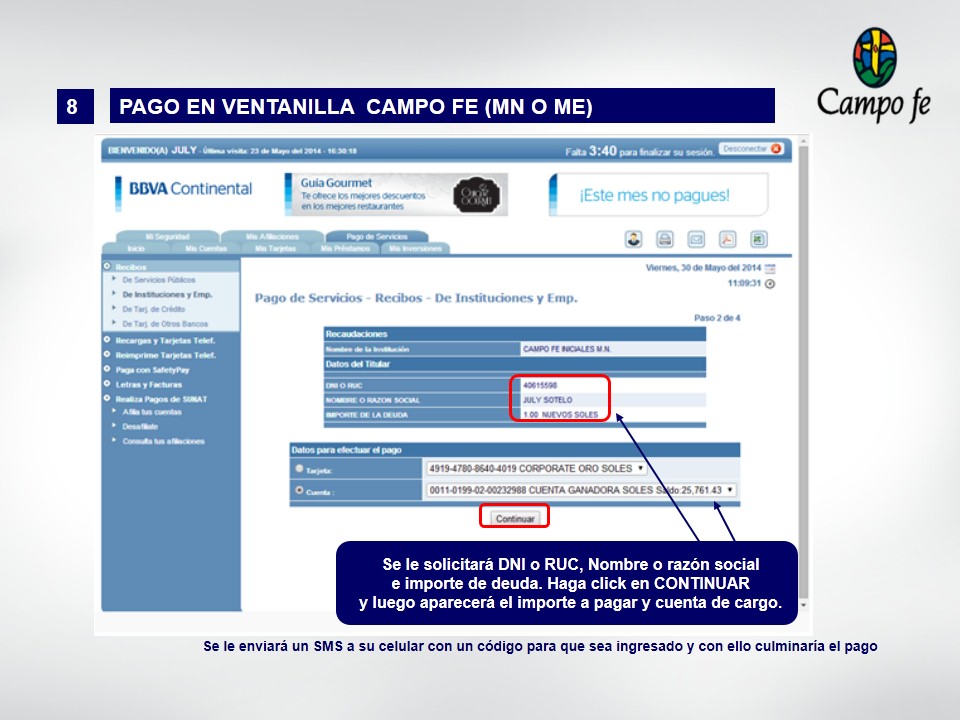Open the user profile icon in toolbar
The width and height of the screenshot is (960, 720).
tap(634, 239)
